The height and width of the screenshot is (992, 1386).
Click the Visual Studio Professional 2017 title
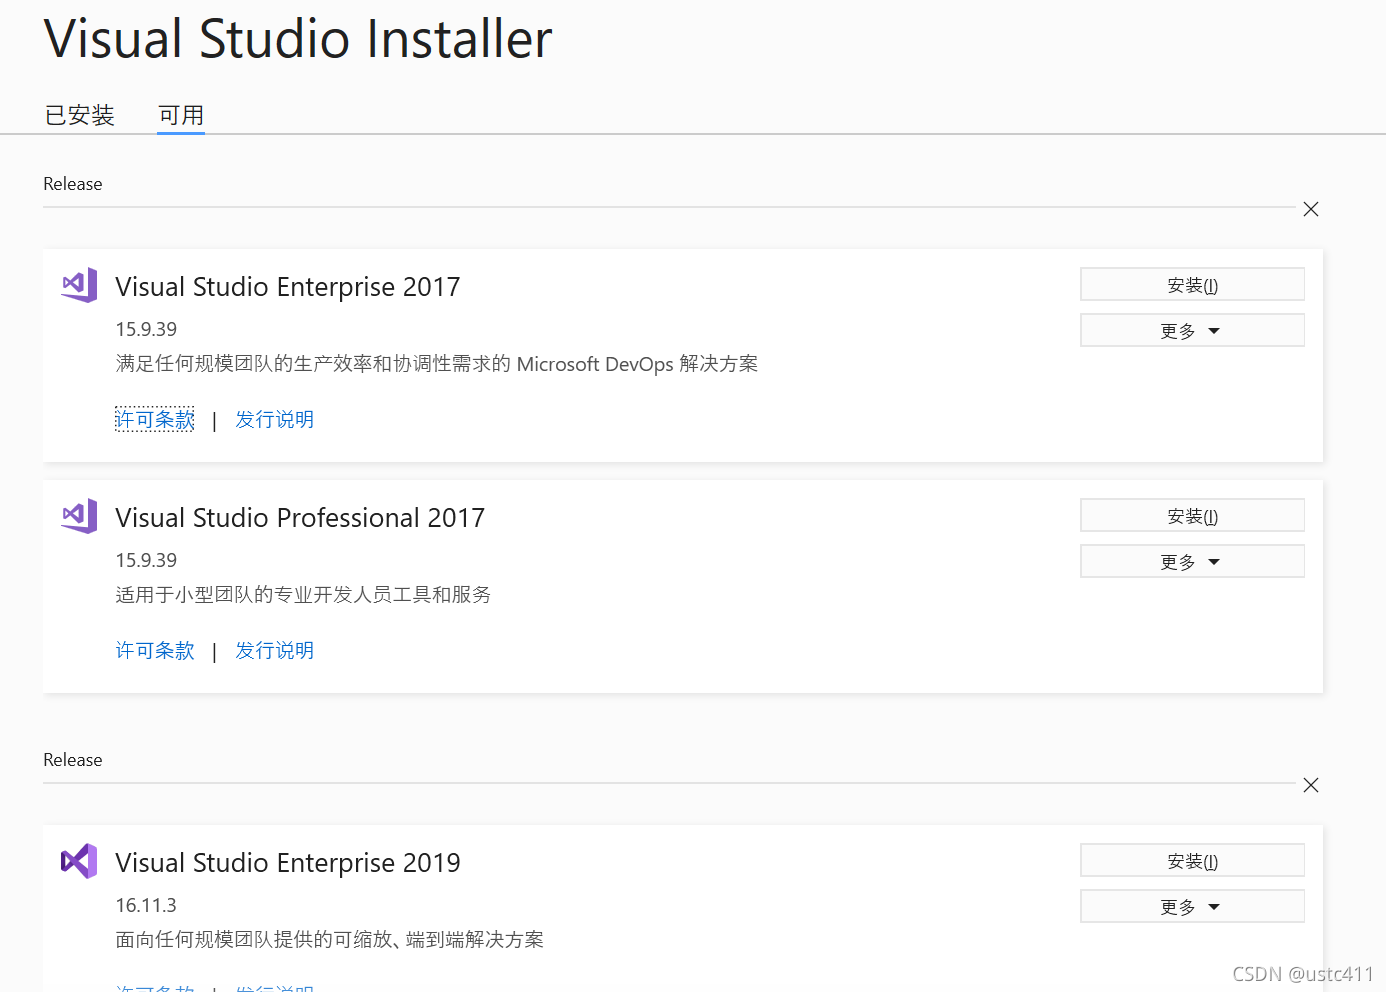[300, 518]
